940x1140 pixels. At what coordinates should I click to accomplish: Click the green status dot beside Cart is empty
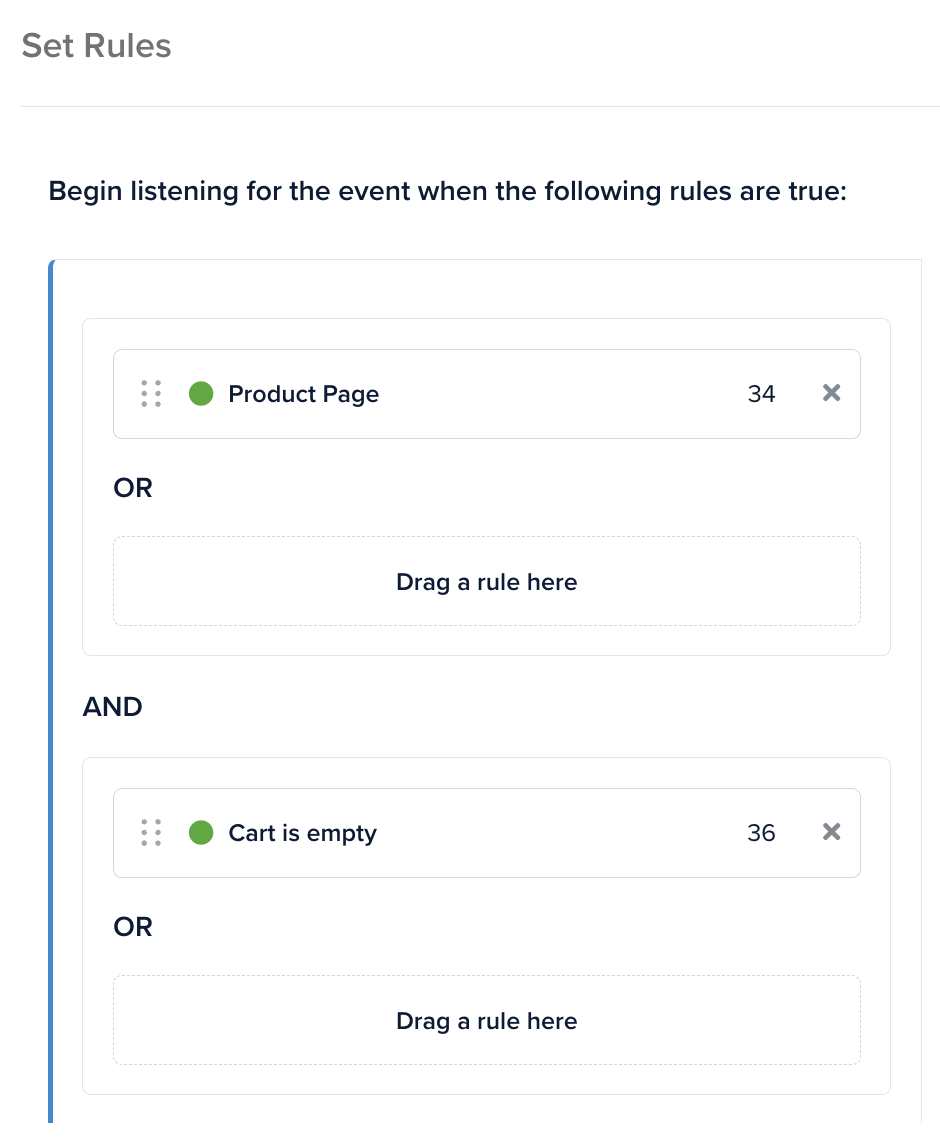pyautogui.click(x=201, y=833)
